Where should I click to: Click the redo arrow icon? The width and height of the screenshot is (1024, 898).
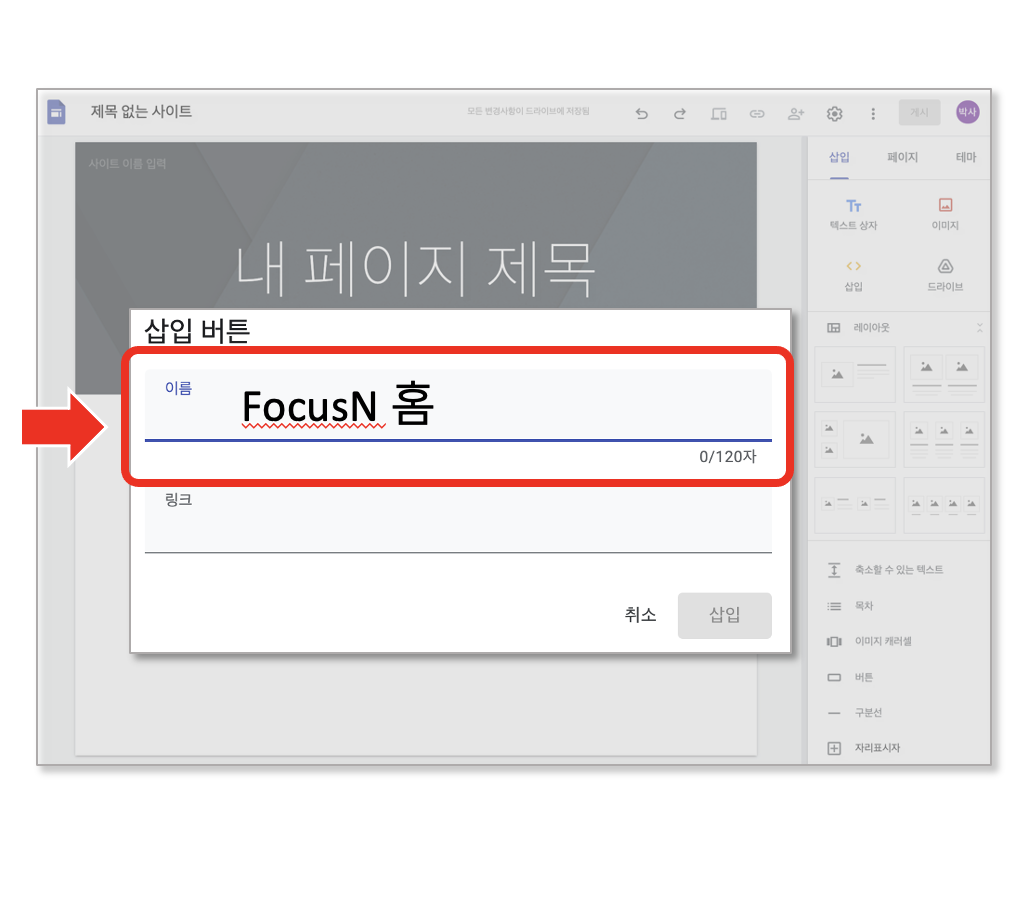680,114
